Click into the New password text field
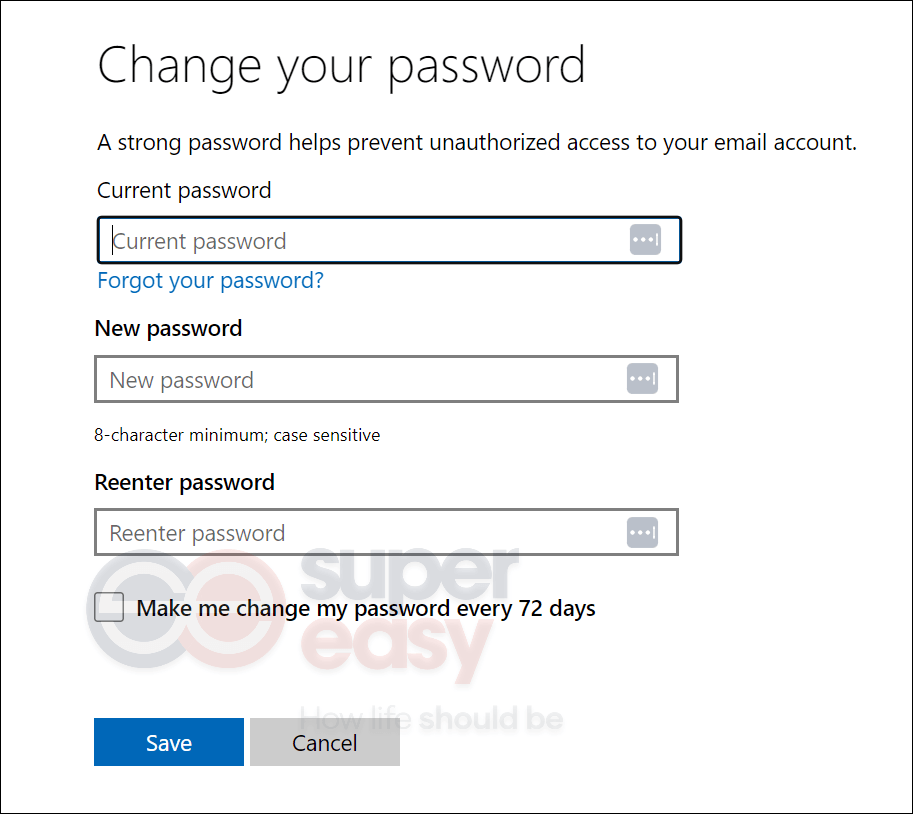The height and width of the screenshot is (814, 913). (x=387, y=379)
